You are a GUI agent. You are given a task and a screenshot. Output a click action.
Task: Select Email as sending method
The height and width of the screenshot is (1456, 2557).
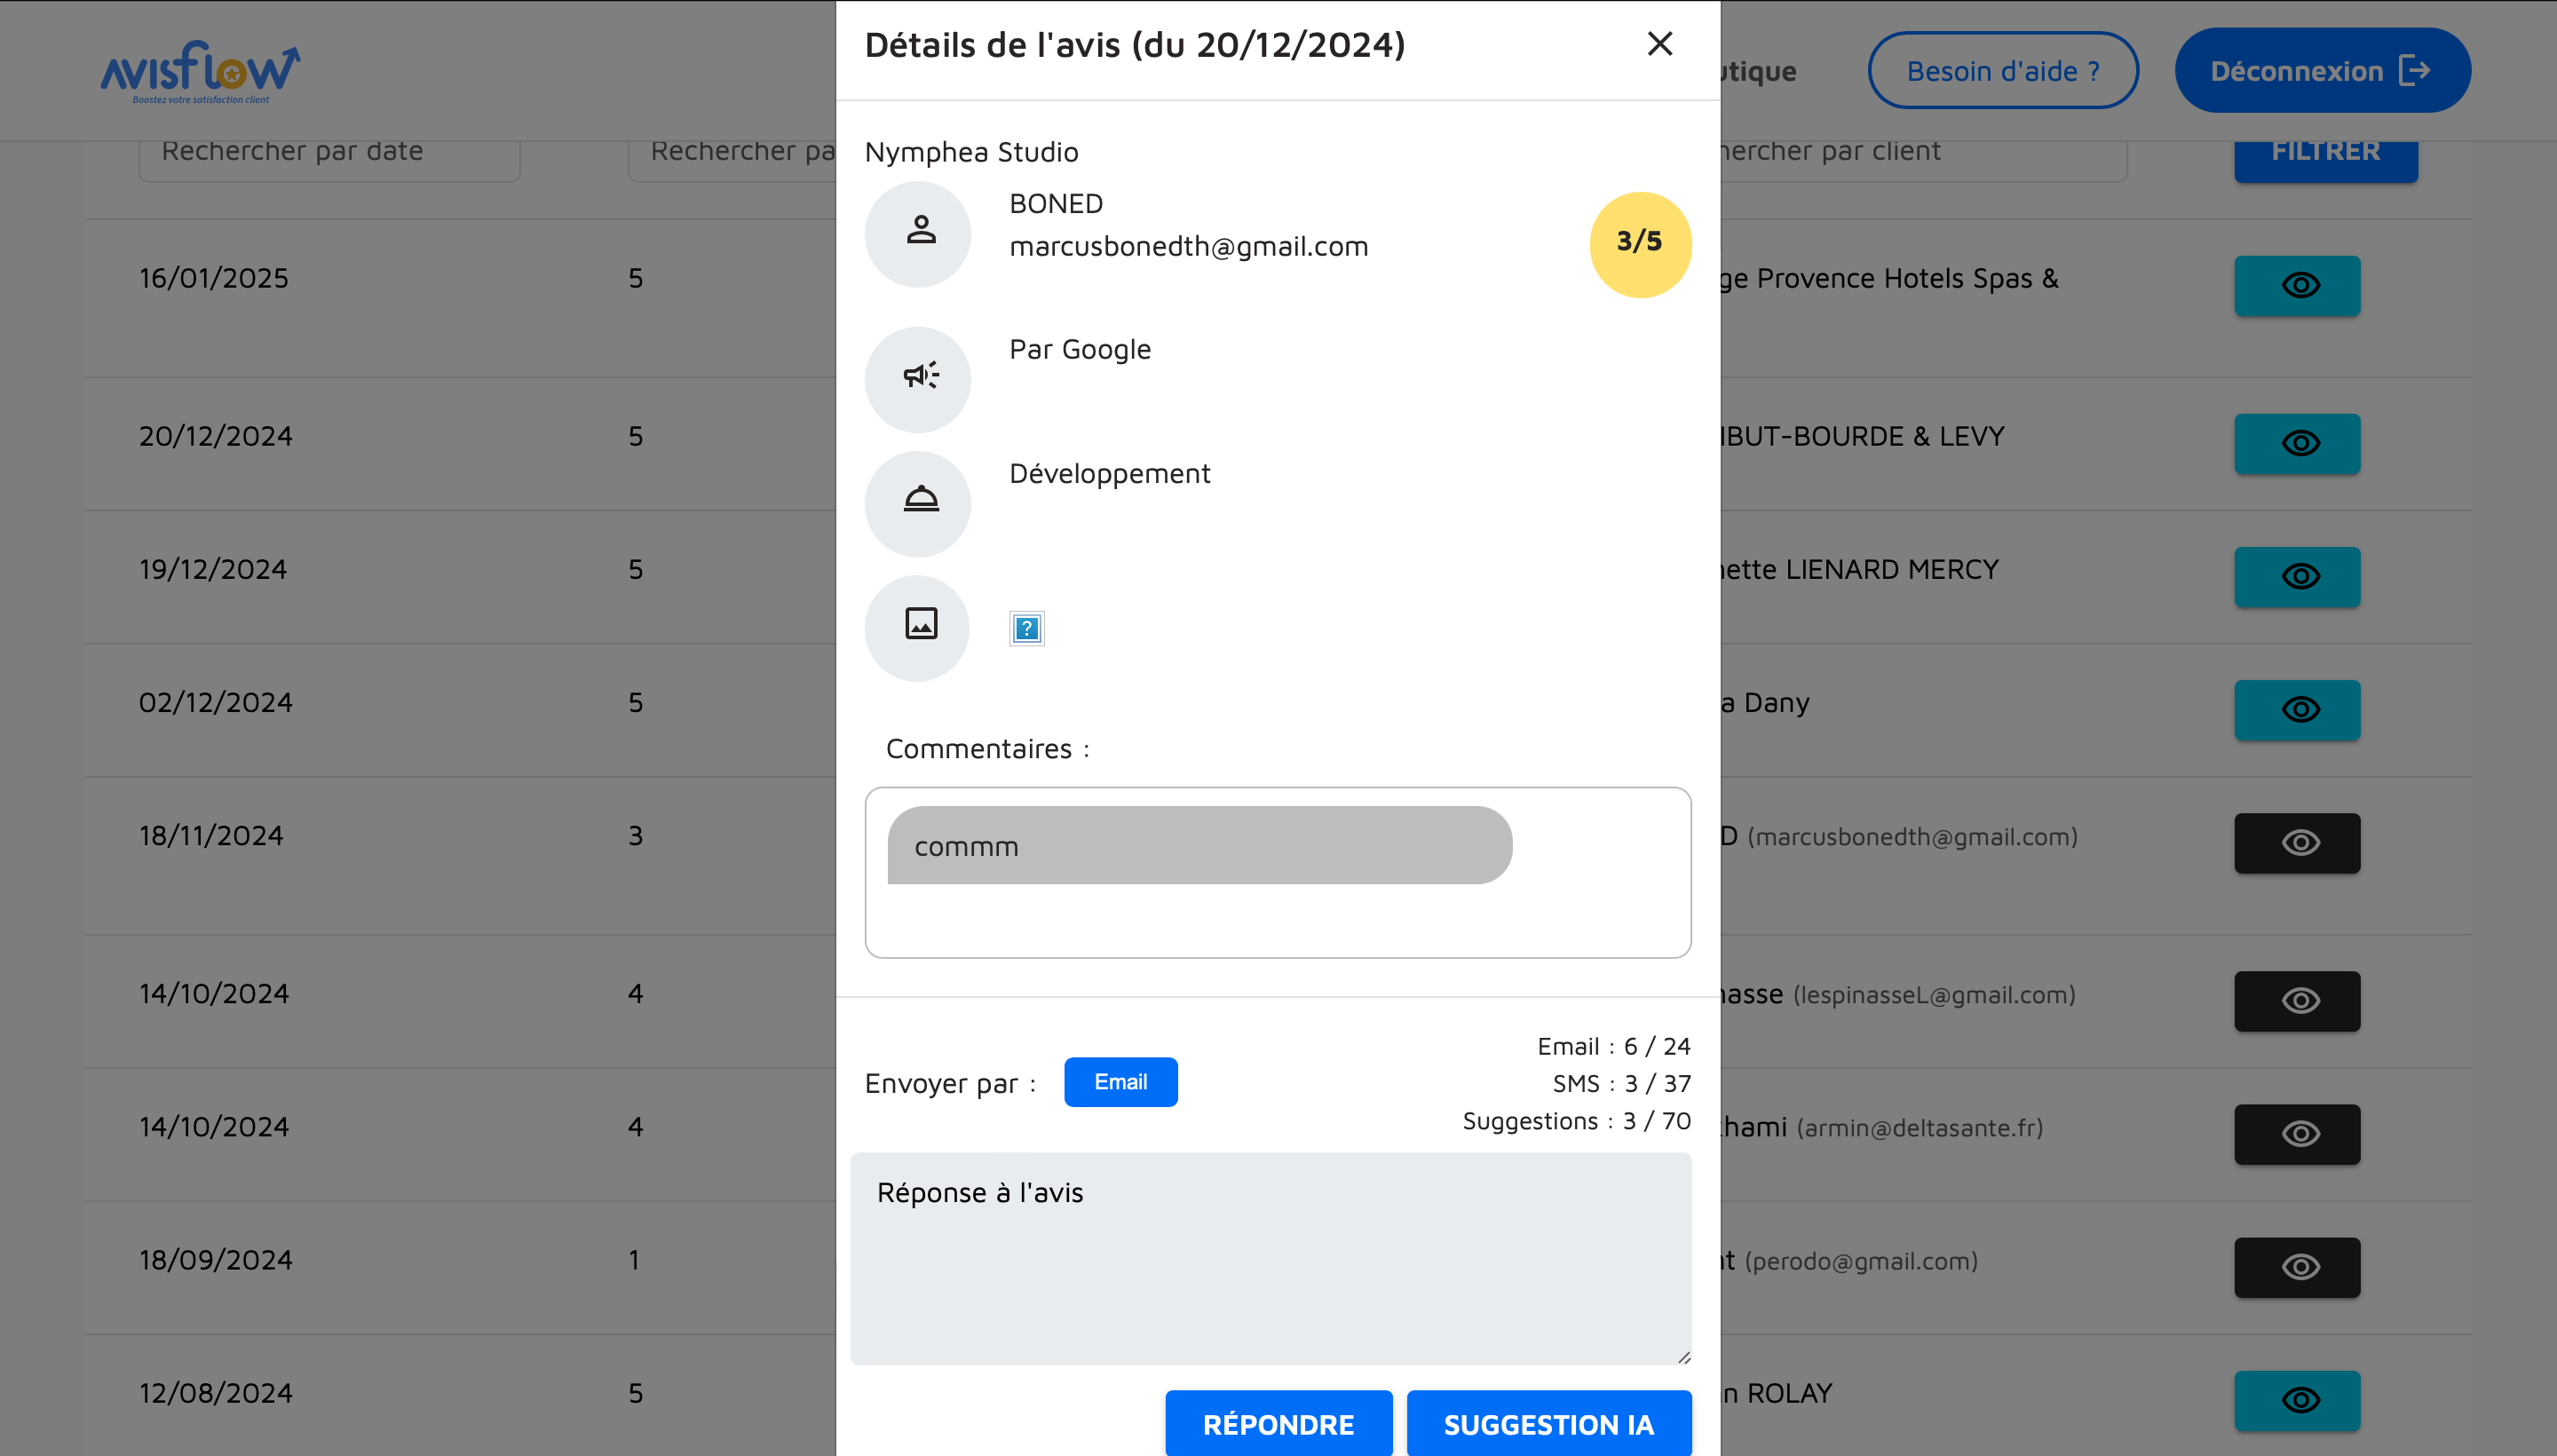(1120, 1082)
